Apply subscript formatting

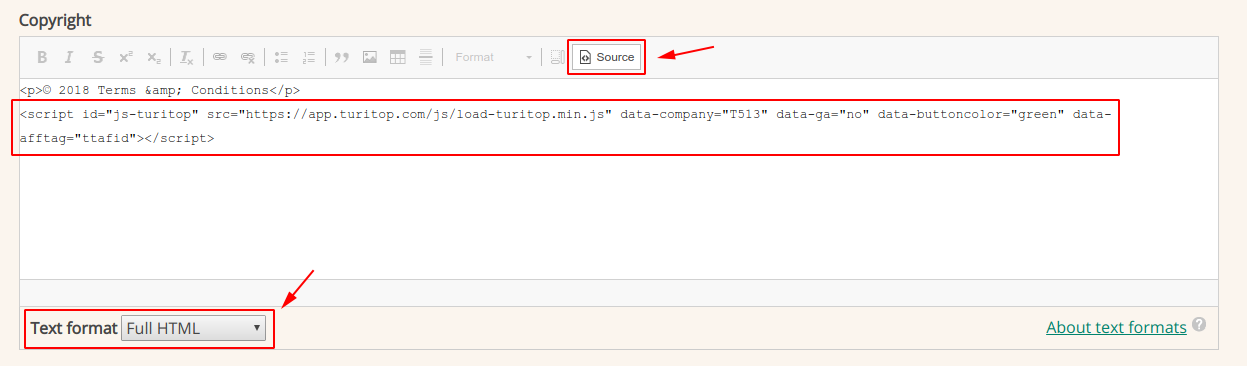(154, 57)
